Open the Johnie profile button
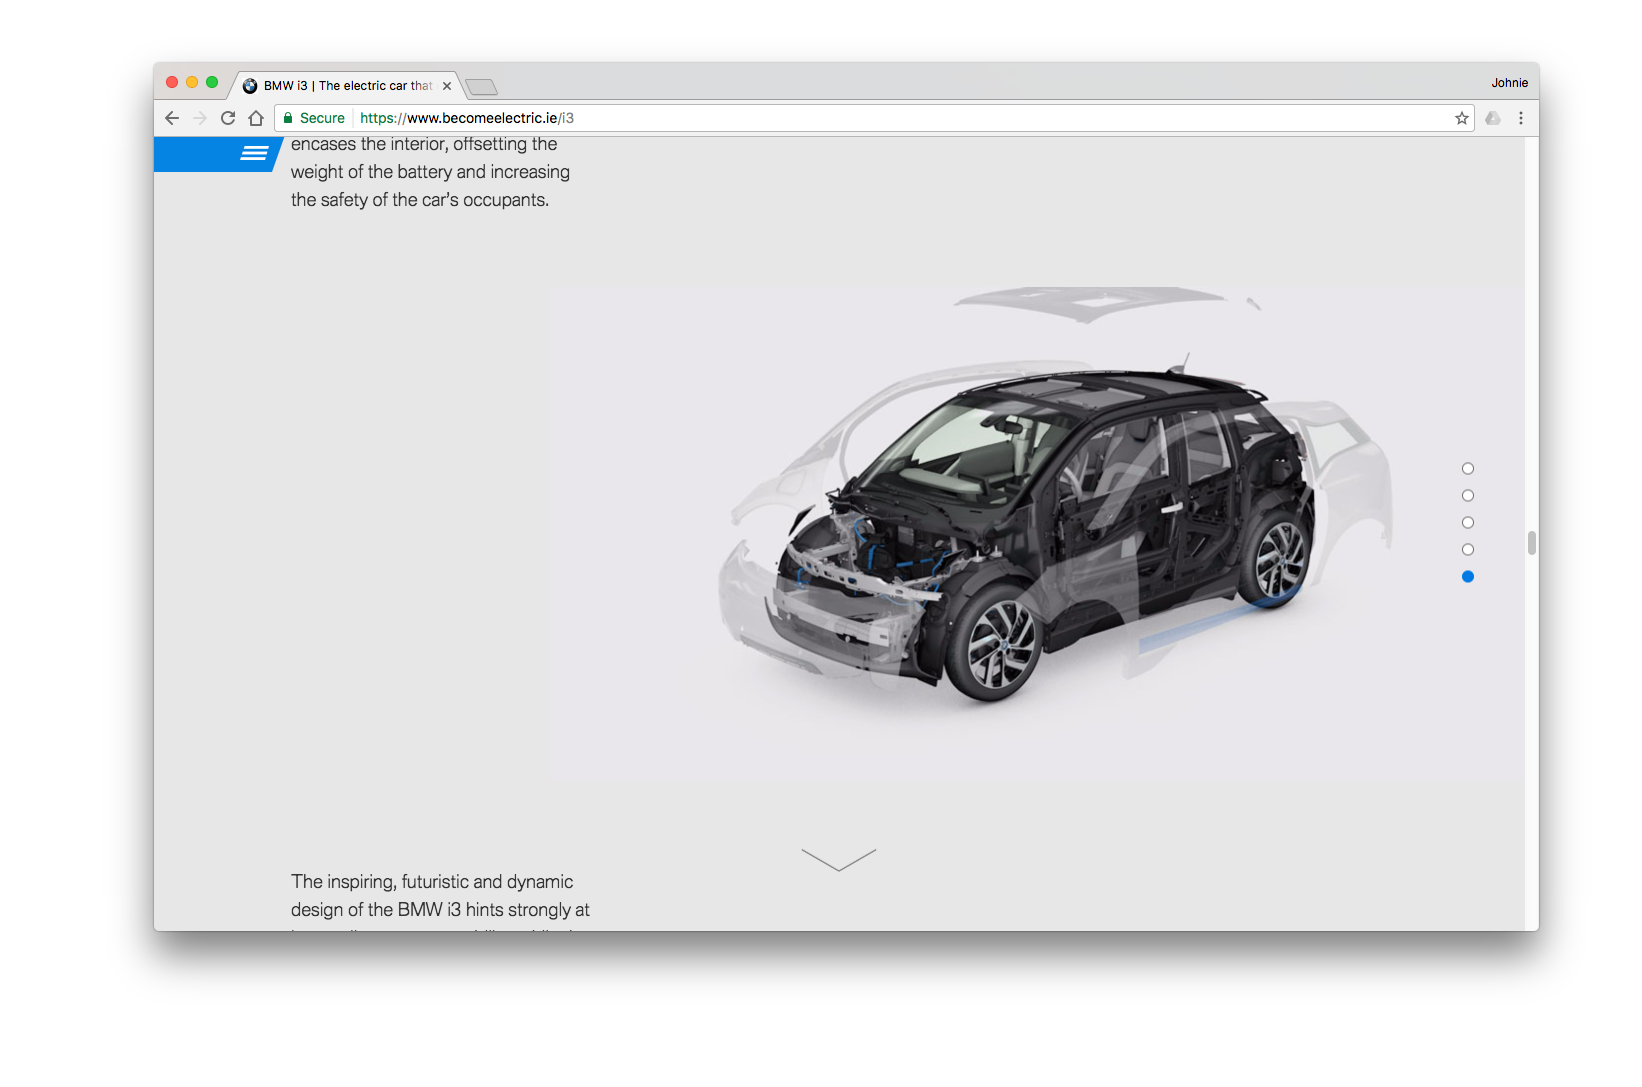 (x=1510, y=83)
